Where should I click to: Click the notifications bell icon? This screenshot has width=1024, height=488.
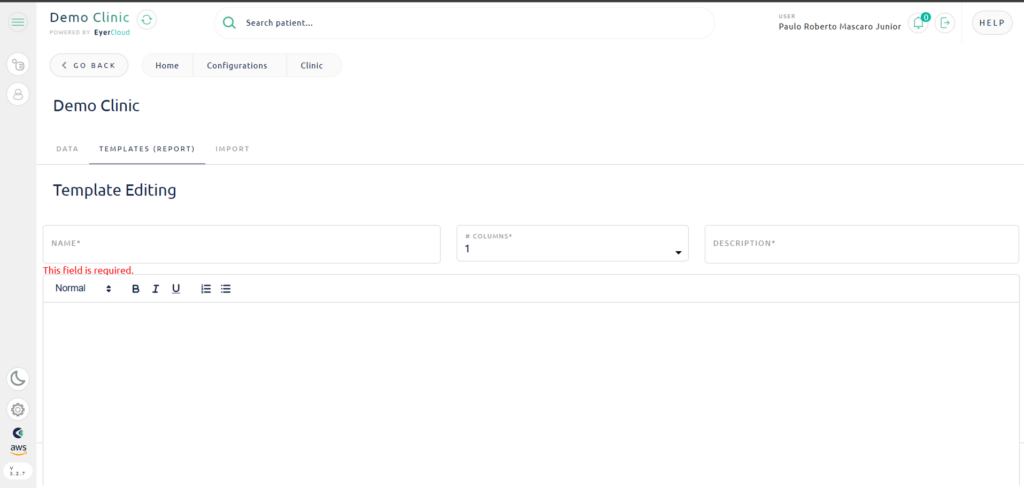(x=918, y=23)
